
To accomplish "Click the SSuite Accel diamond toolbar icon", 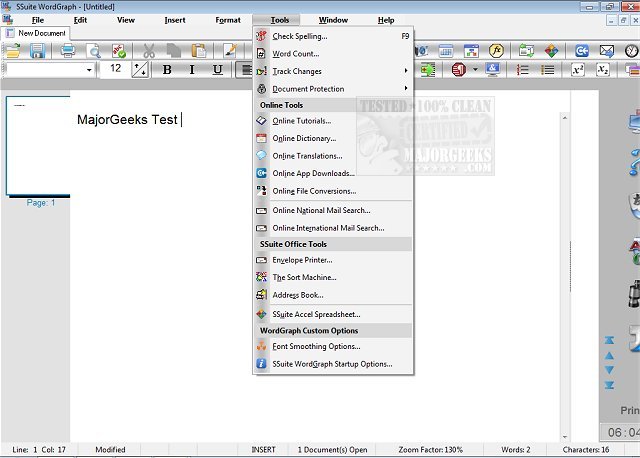I will point(551,51).
